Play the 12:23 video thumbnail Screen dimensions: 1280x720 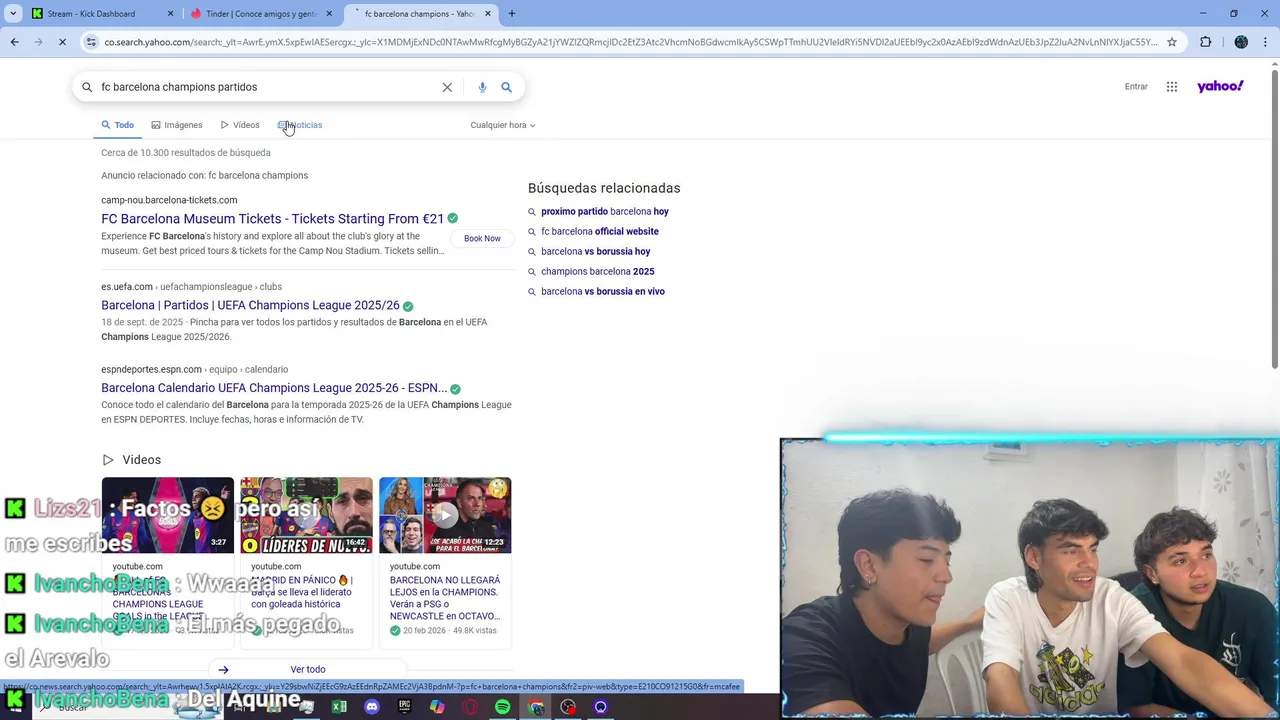tap(445, 515)
